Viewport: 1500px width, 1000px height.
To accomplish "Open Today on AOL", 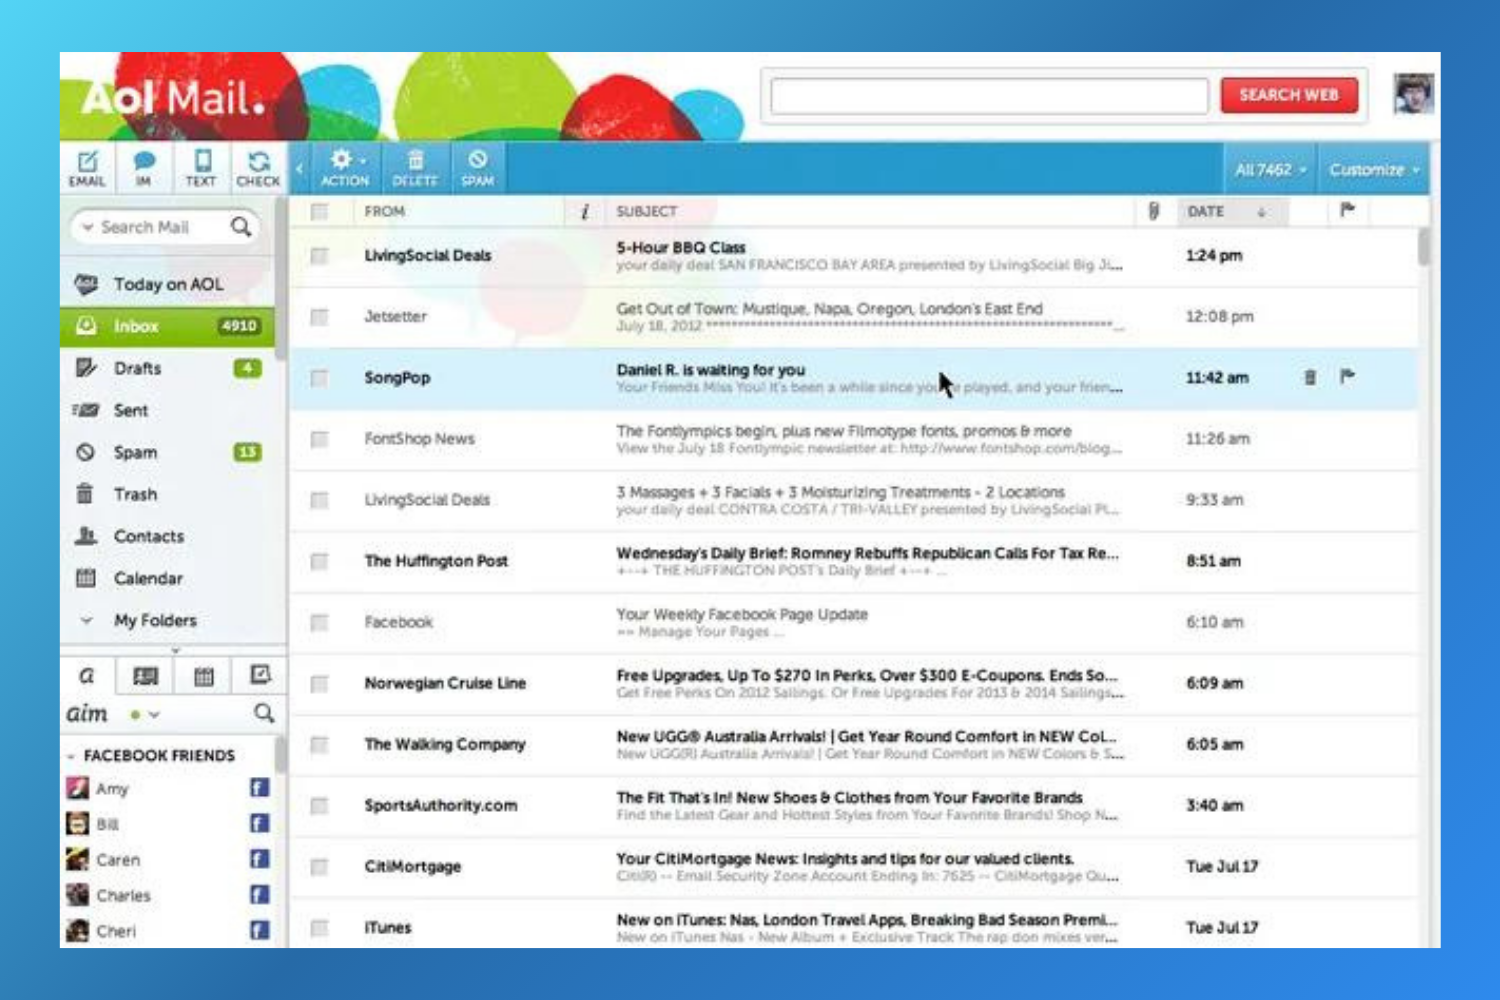I will click(168, 284).
